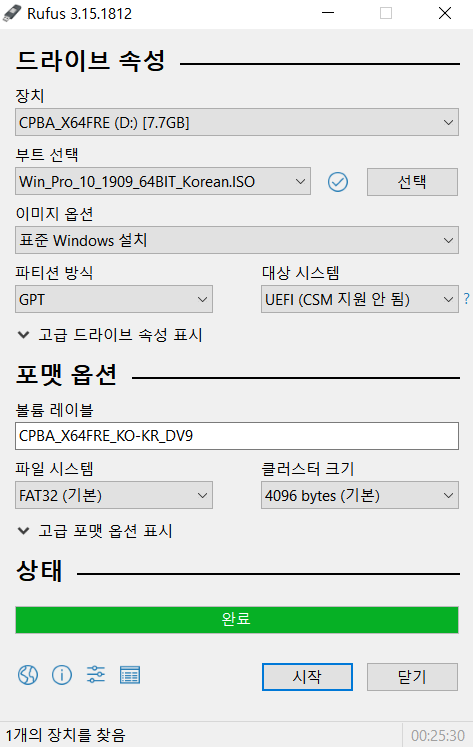Open the FAT32 file system dropdown
Image resolution: width=473 pixels, height=747 pixels.
(114, 495)
